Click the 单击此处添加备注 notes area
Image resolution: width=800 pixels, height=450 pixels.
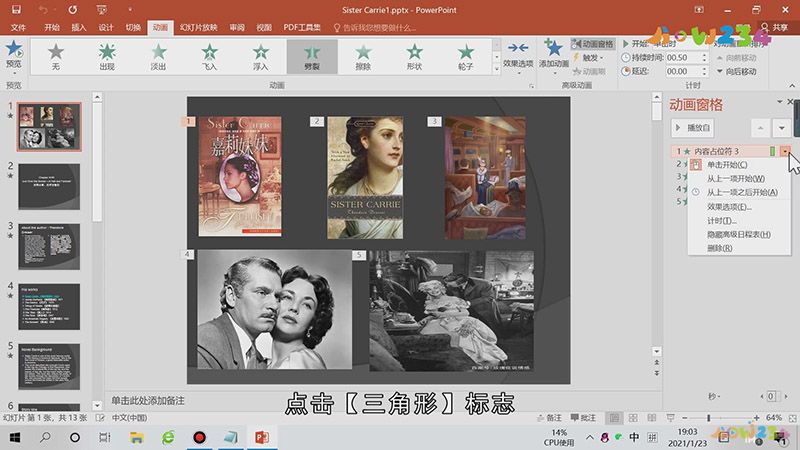click(x=147, y=401)
